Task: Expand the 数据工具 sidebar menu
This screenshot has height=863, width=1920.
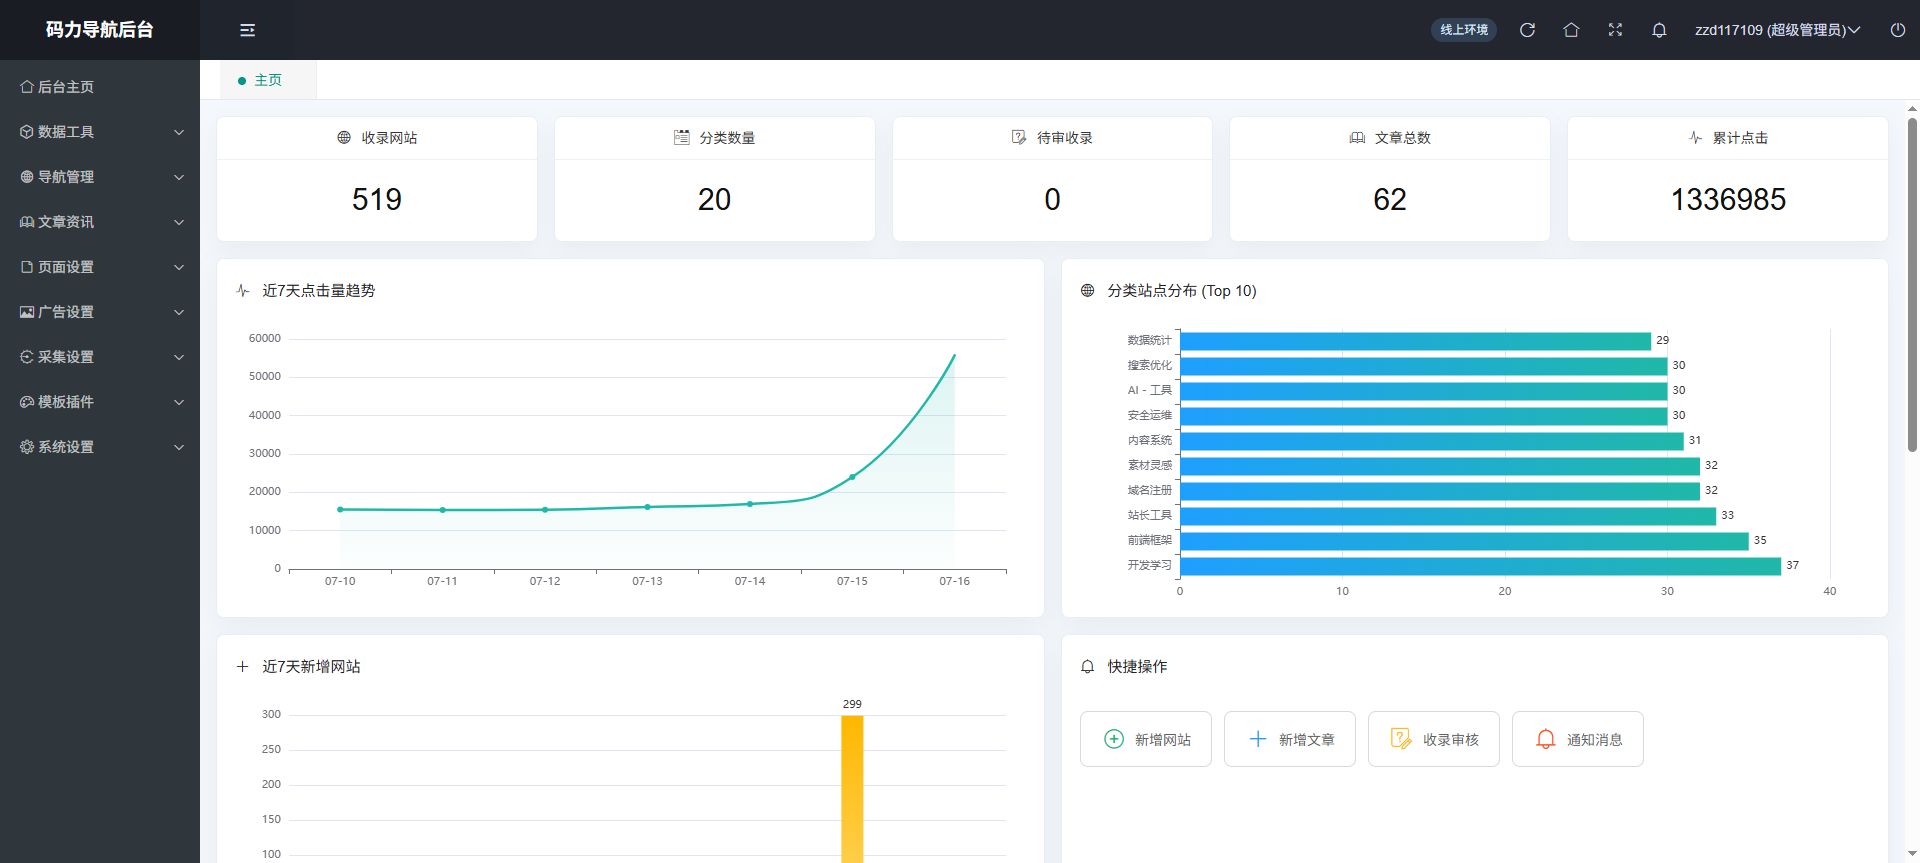Action: point(100,132)
